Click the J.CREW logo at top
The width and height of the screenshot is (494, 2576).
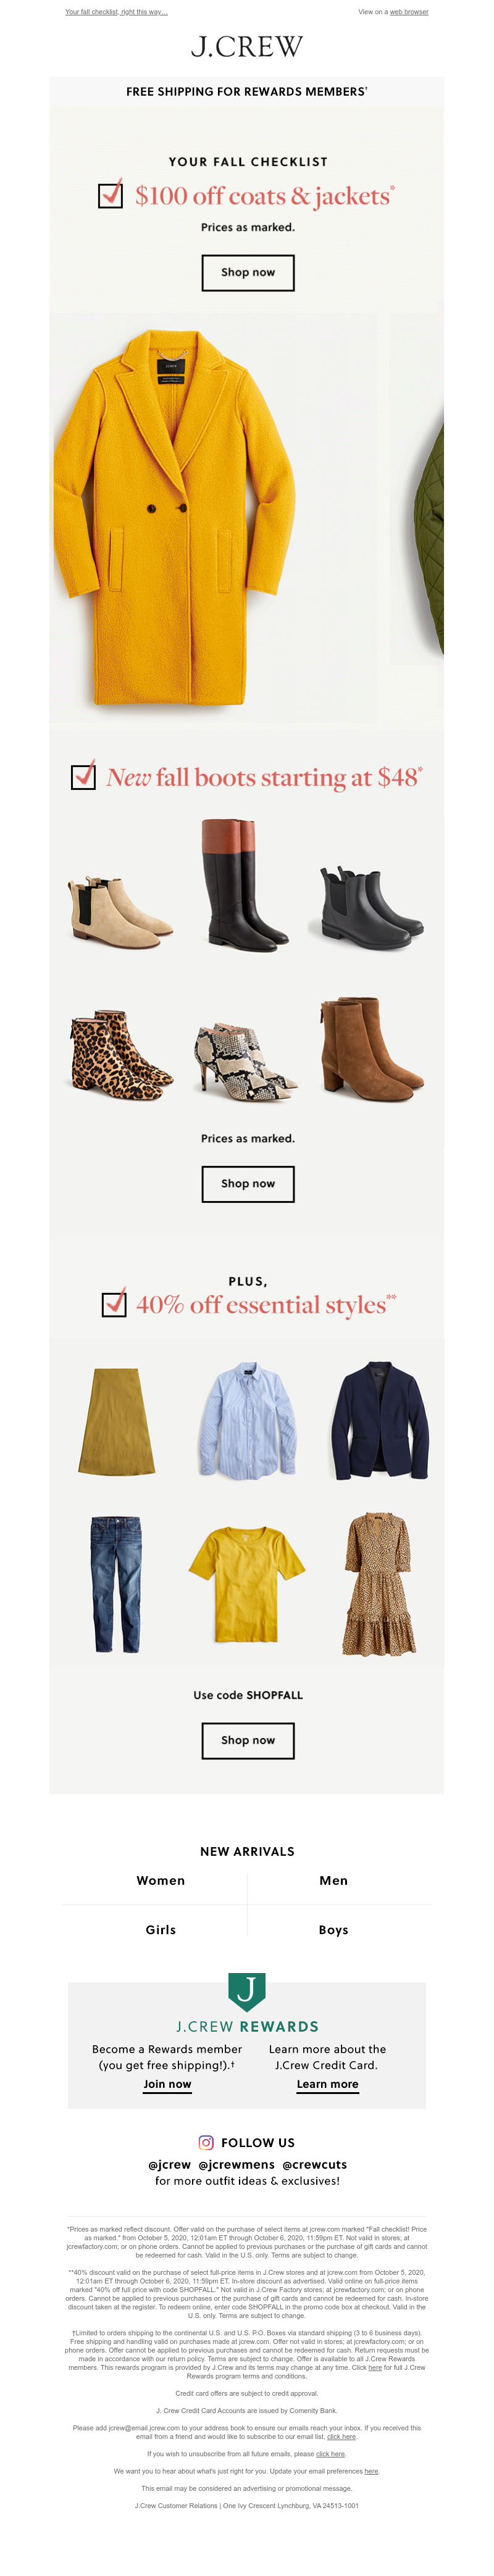(247, 47)
